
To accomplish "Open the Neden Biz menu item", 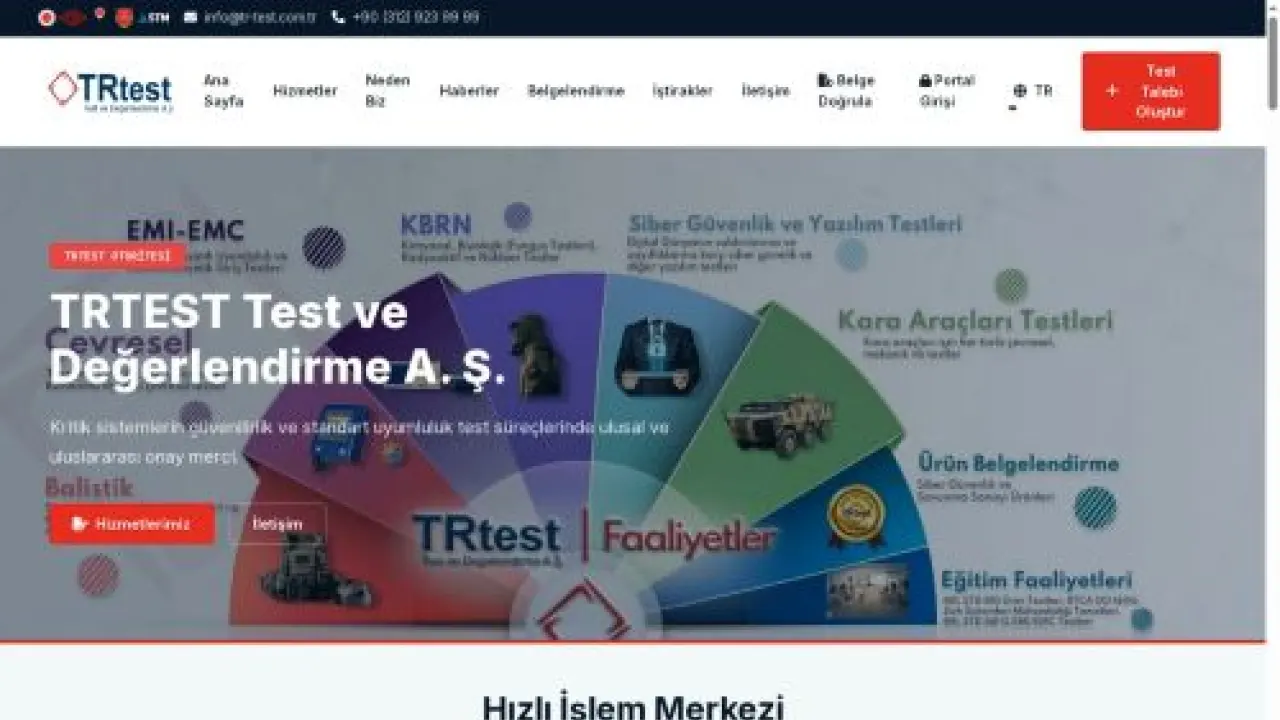I will click(x=388, y=91).
